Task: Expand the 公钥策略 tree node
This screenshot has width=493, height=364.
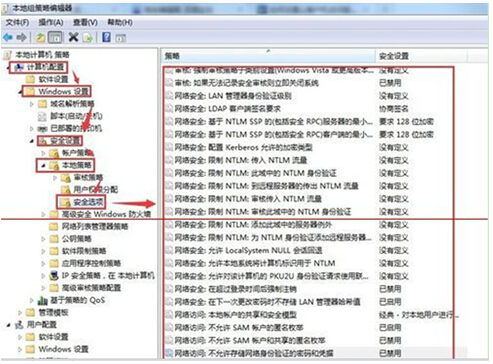Action: coord(43,239)
